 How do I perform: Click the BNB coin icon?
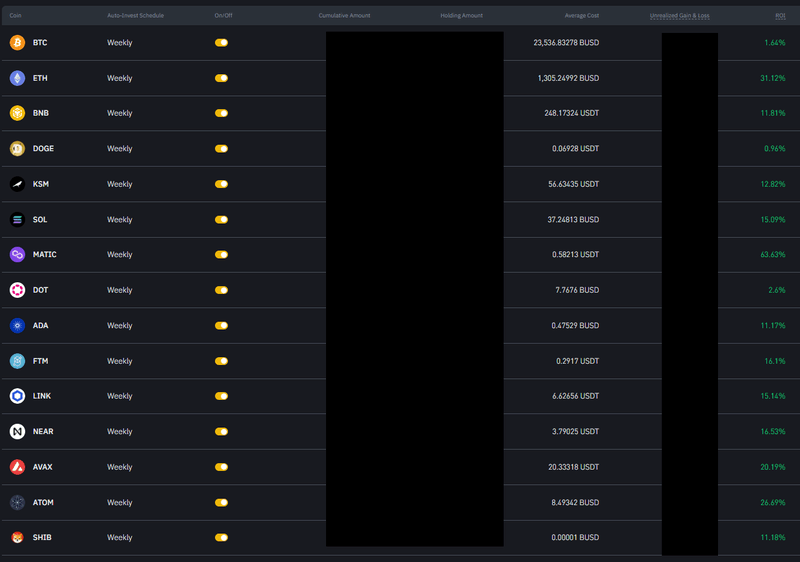17,113
